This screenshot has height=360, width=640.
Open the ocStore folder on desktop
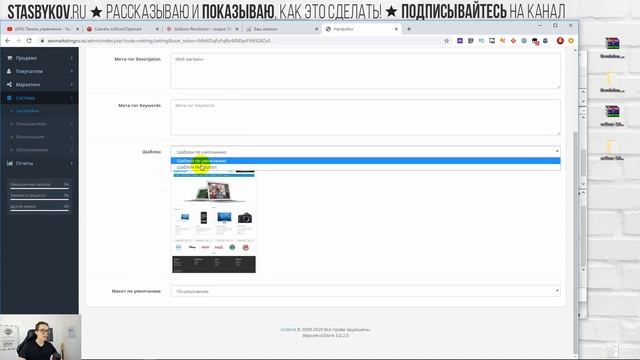pyautogui.click(x=612, y=149)
